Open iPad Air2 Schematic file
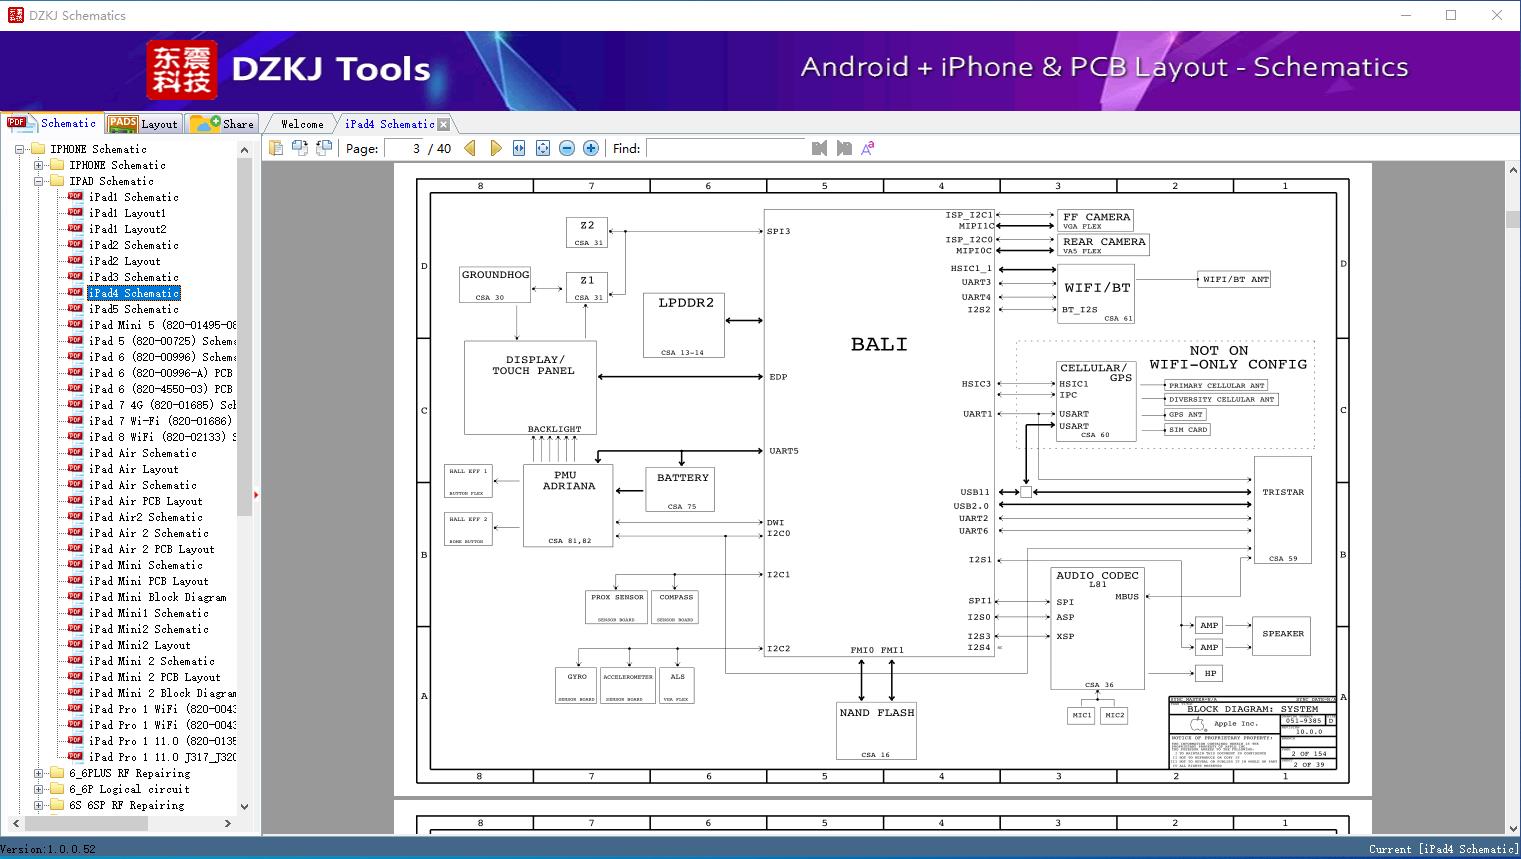This screenshot has height=859, width=1521. (x=145, y=517)
